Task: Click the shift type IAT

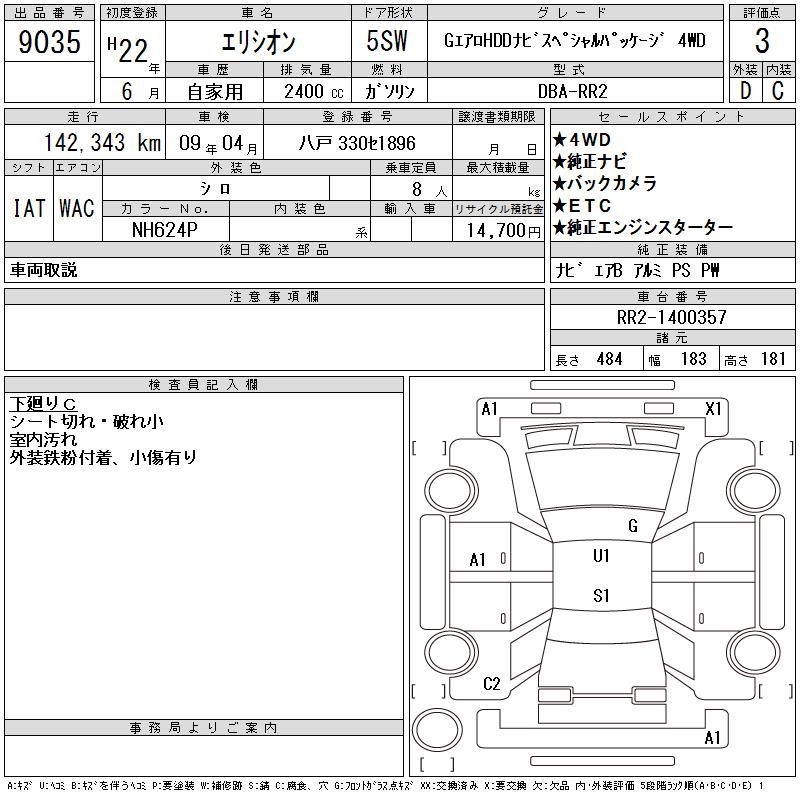Action: (29, 209)
